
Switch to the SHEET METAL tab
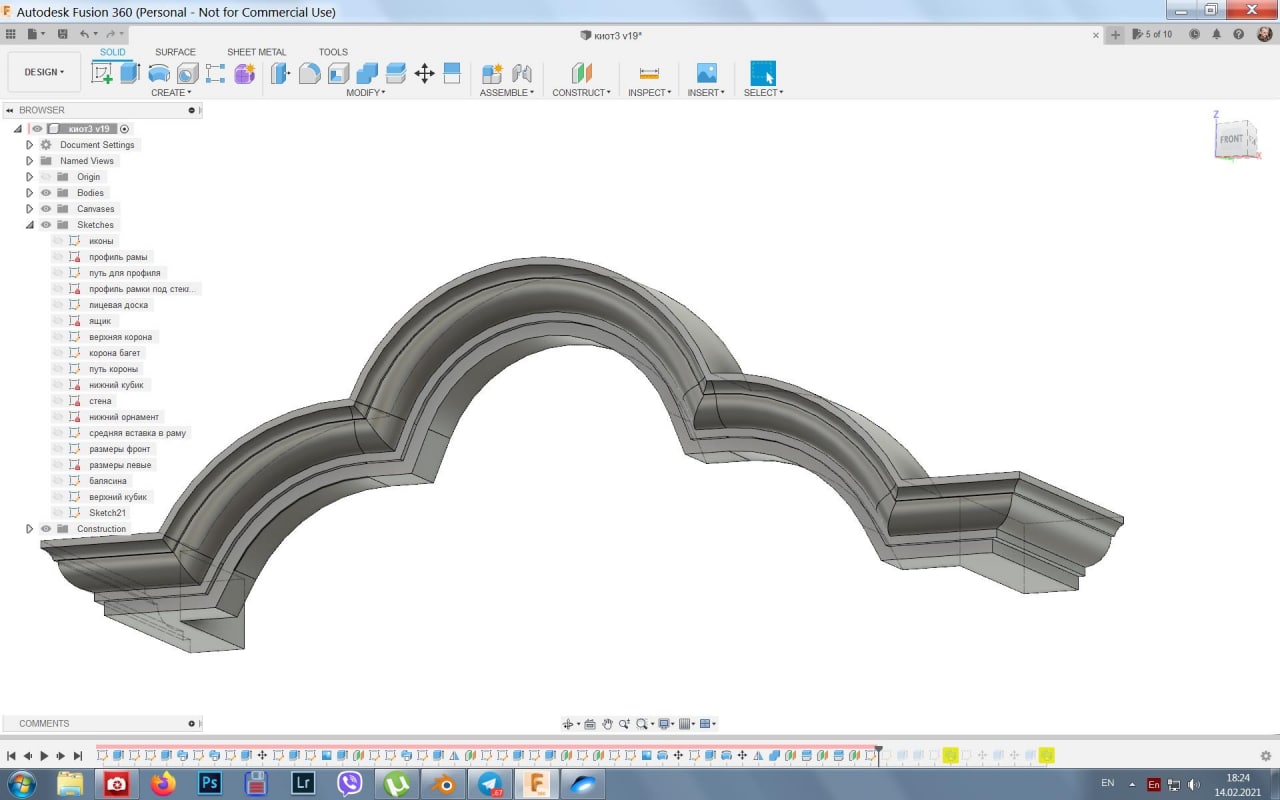click(x=256, y=52)
